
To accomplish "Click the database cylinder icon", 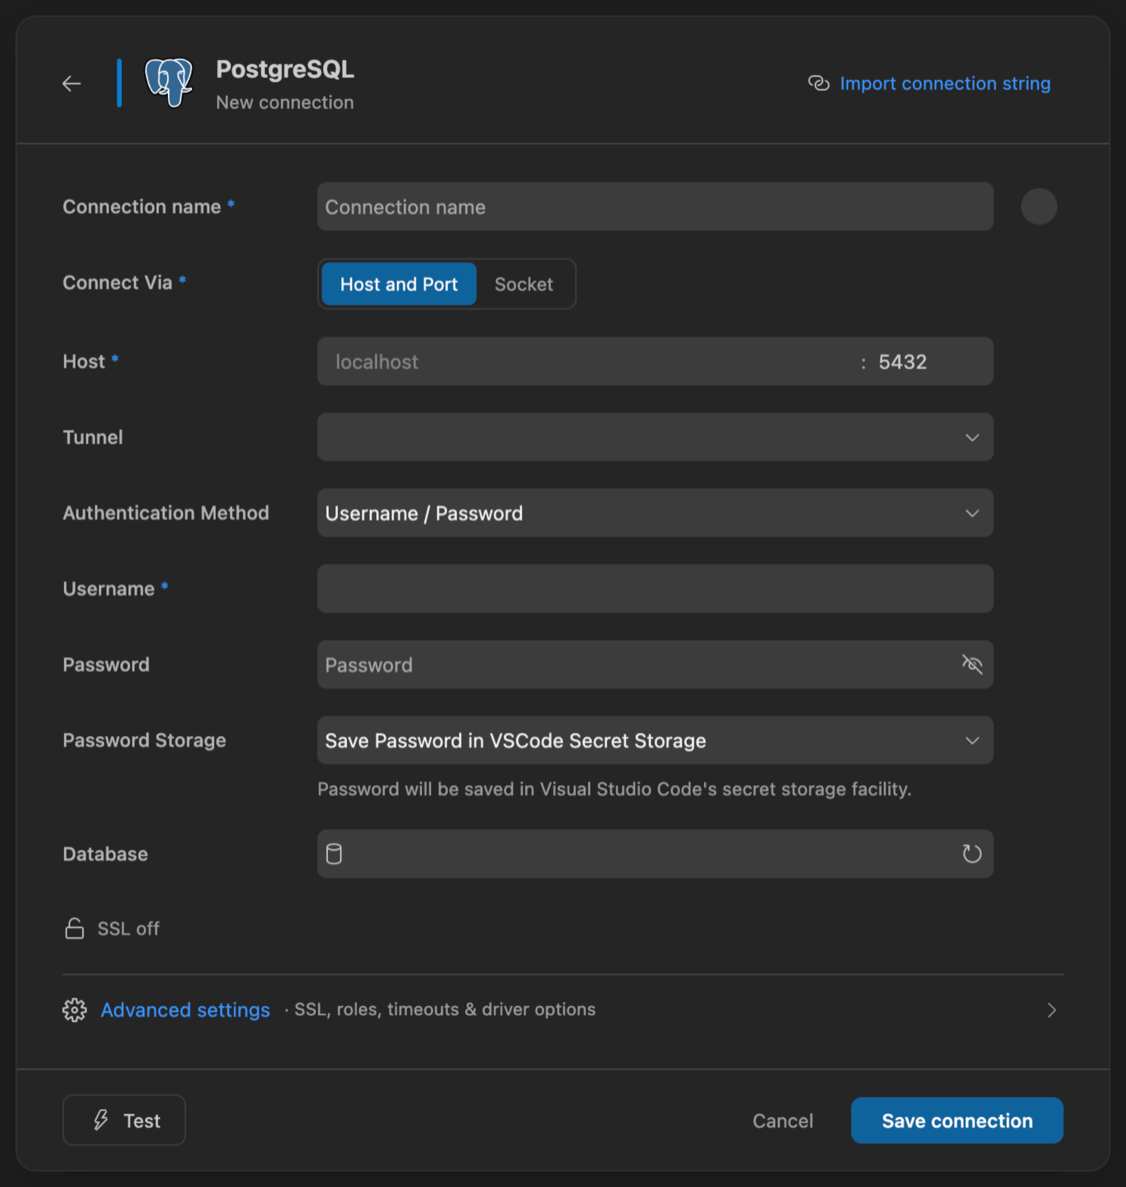I will point(334,854).
